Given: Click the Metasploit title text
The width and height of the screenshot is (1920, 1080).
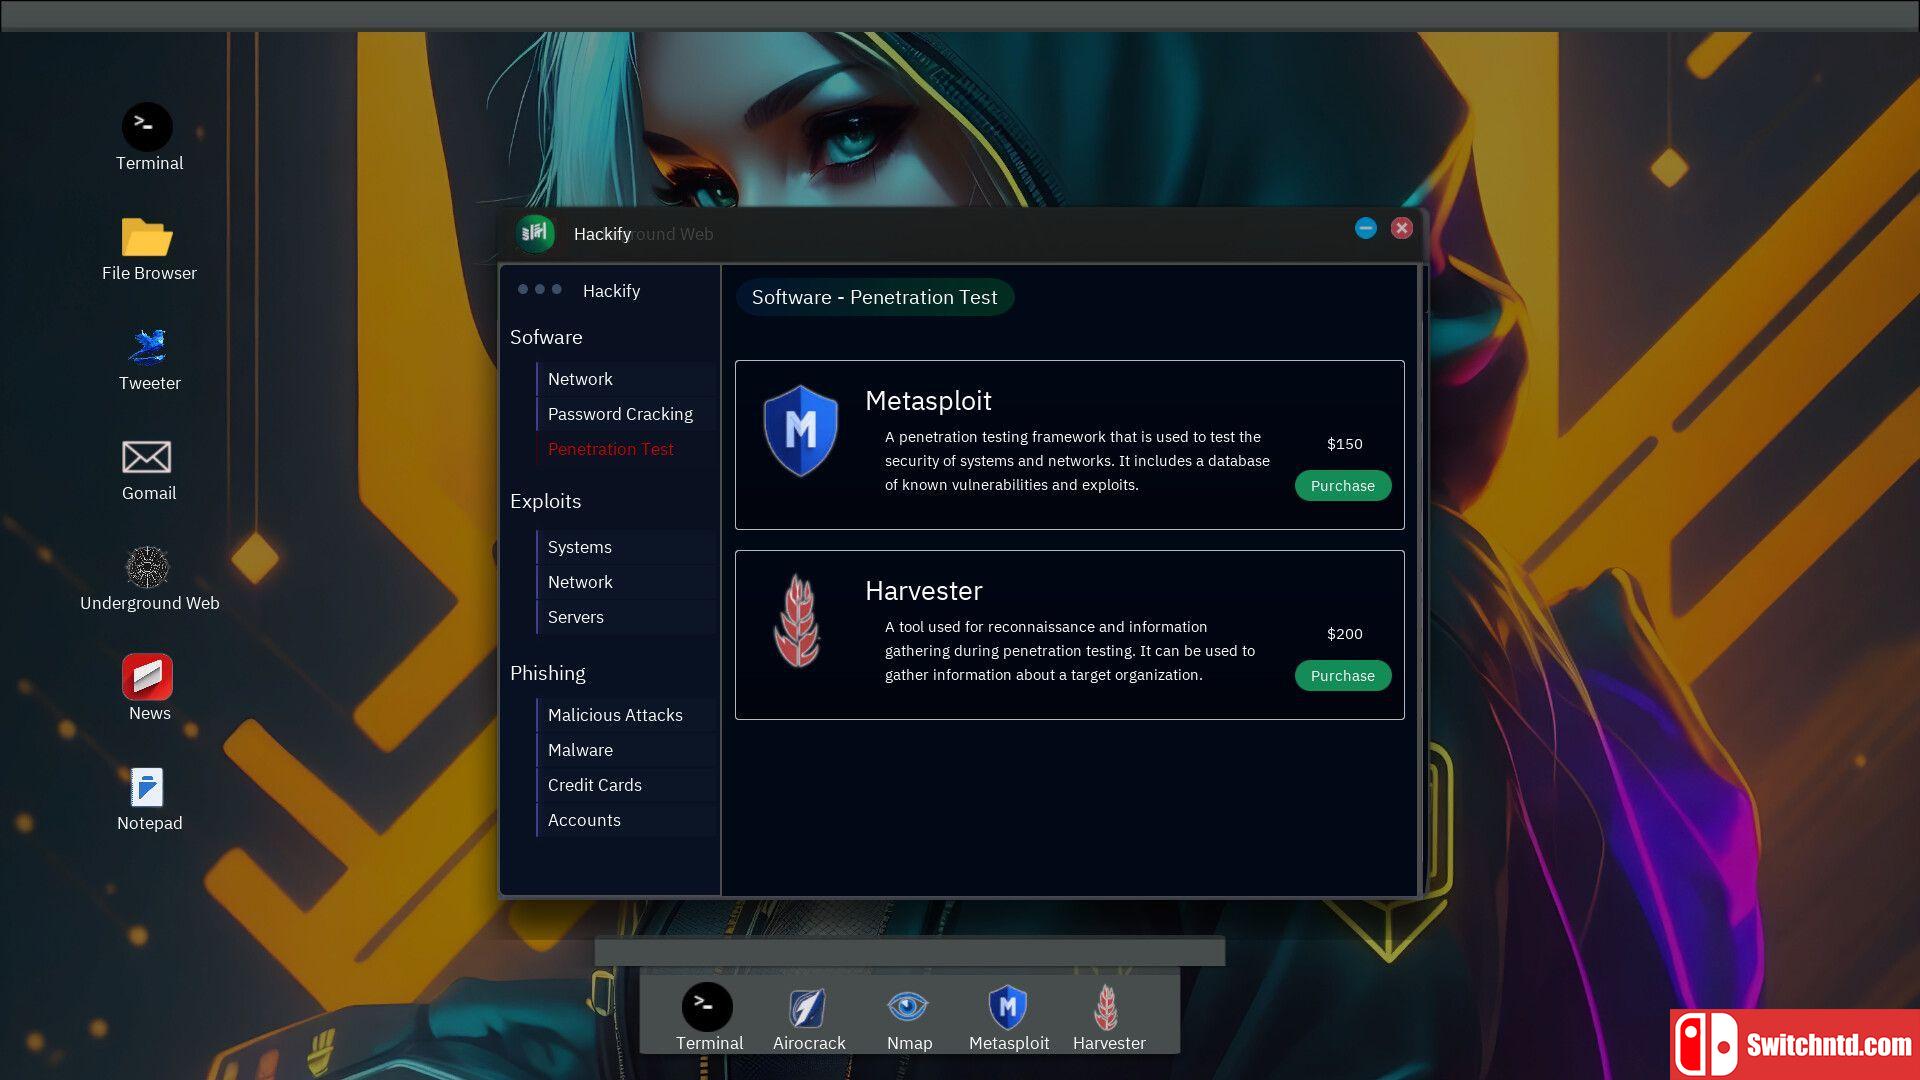Looking at the screenshot, I should 928,401.
